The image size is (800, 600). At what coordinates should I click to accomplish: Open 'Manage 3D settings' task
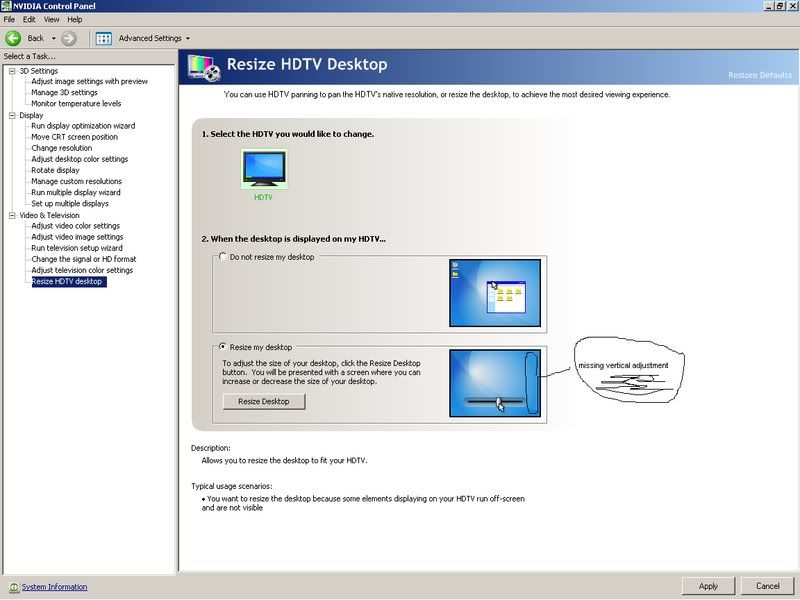pyautogui.click(x=64, y=93)
